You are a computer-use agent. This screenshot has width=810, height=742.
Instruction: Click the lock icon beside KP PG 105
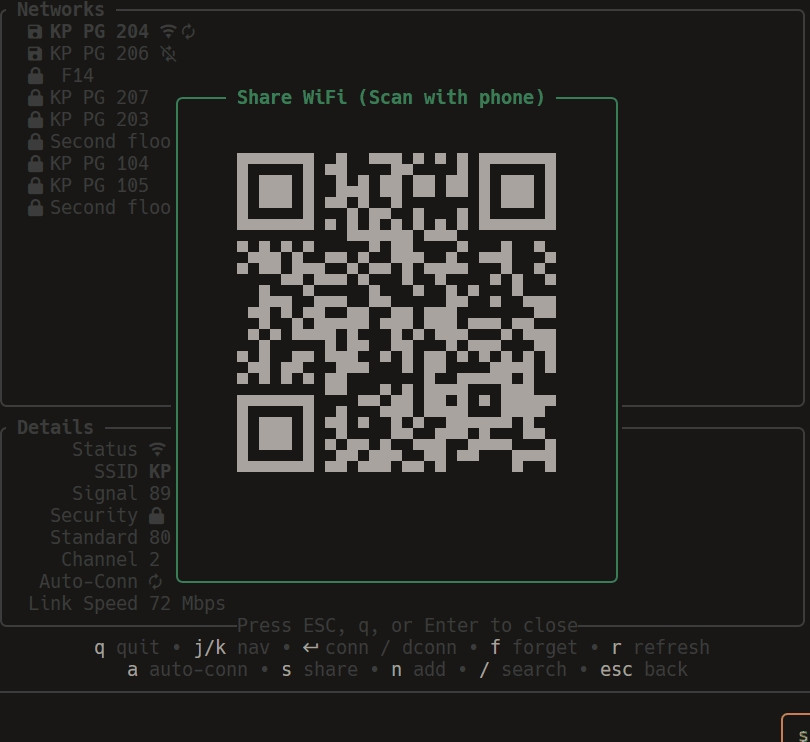[35, 186]
